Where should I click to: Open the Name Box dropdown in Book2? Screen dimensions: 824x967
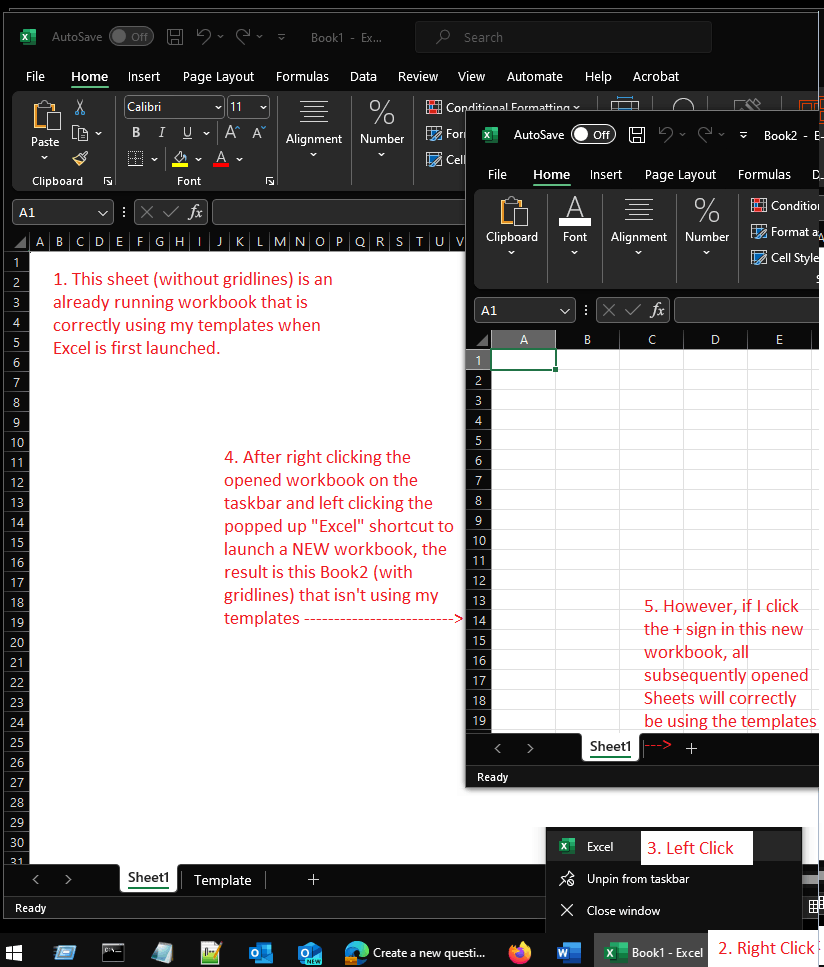click(x=564, y=310)
